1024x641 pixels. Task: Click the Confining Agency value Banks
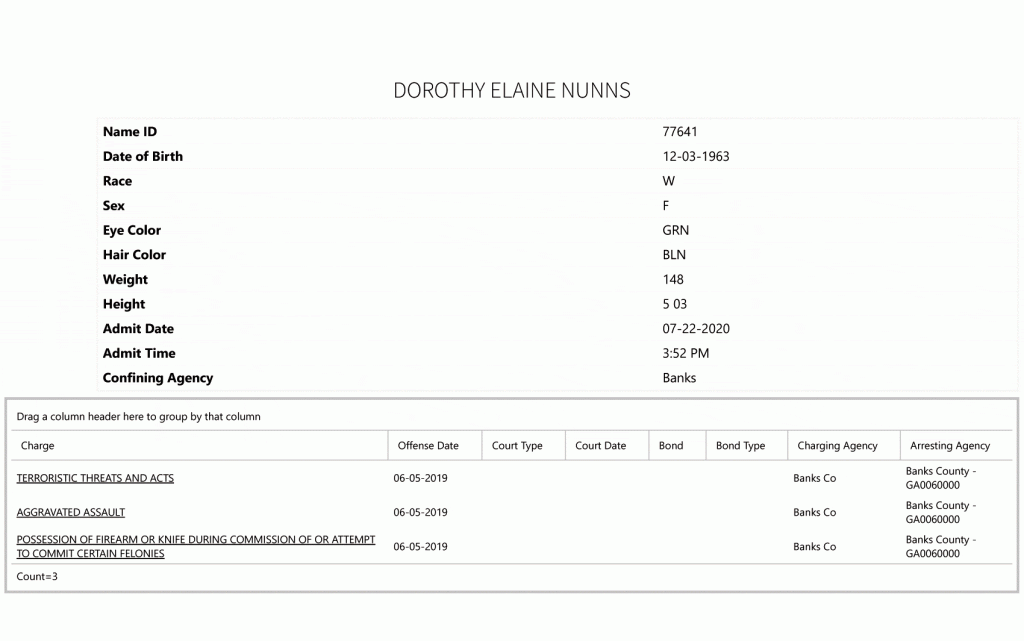pyautogui.click(x=679, y=378)
